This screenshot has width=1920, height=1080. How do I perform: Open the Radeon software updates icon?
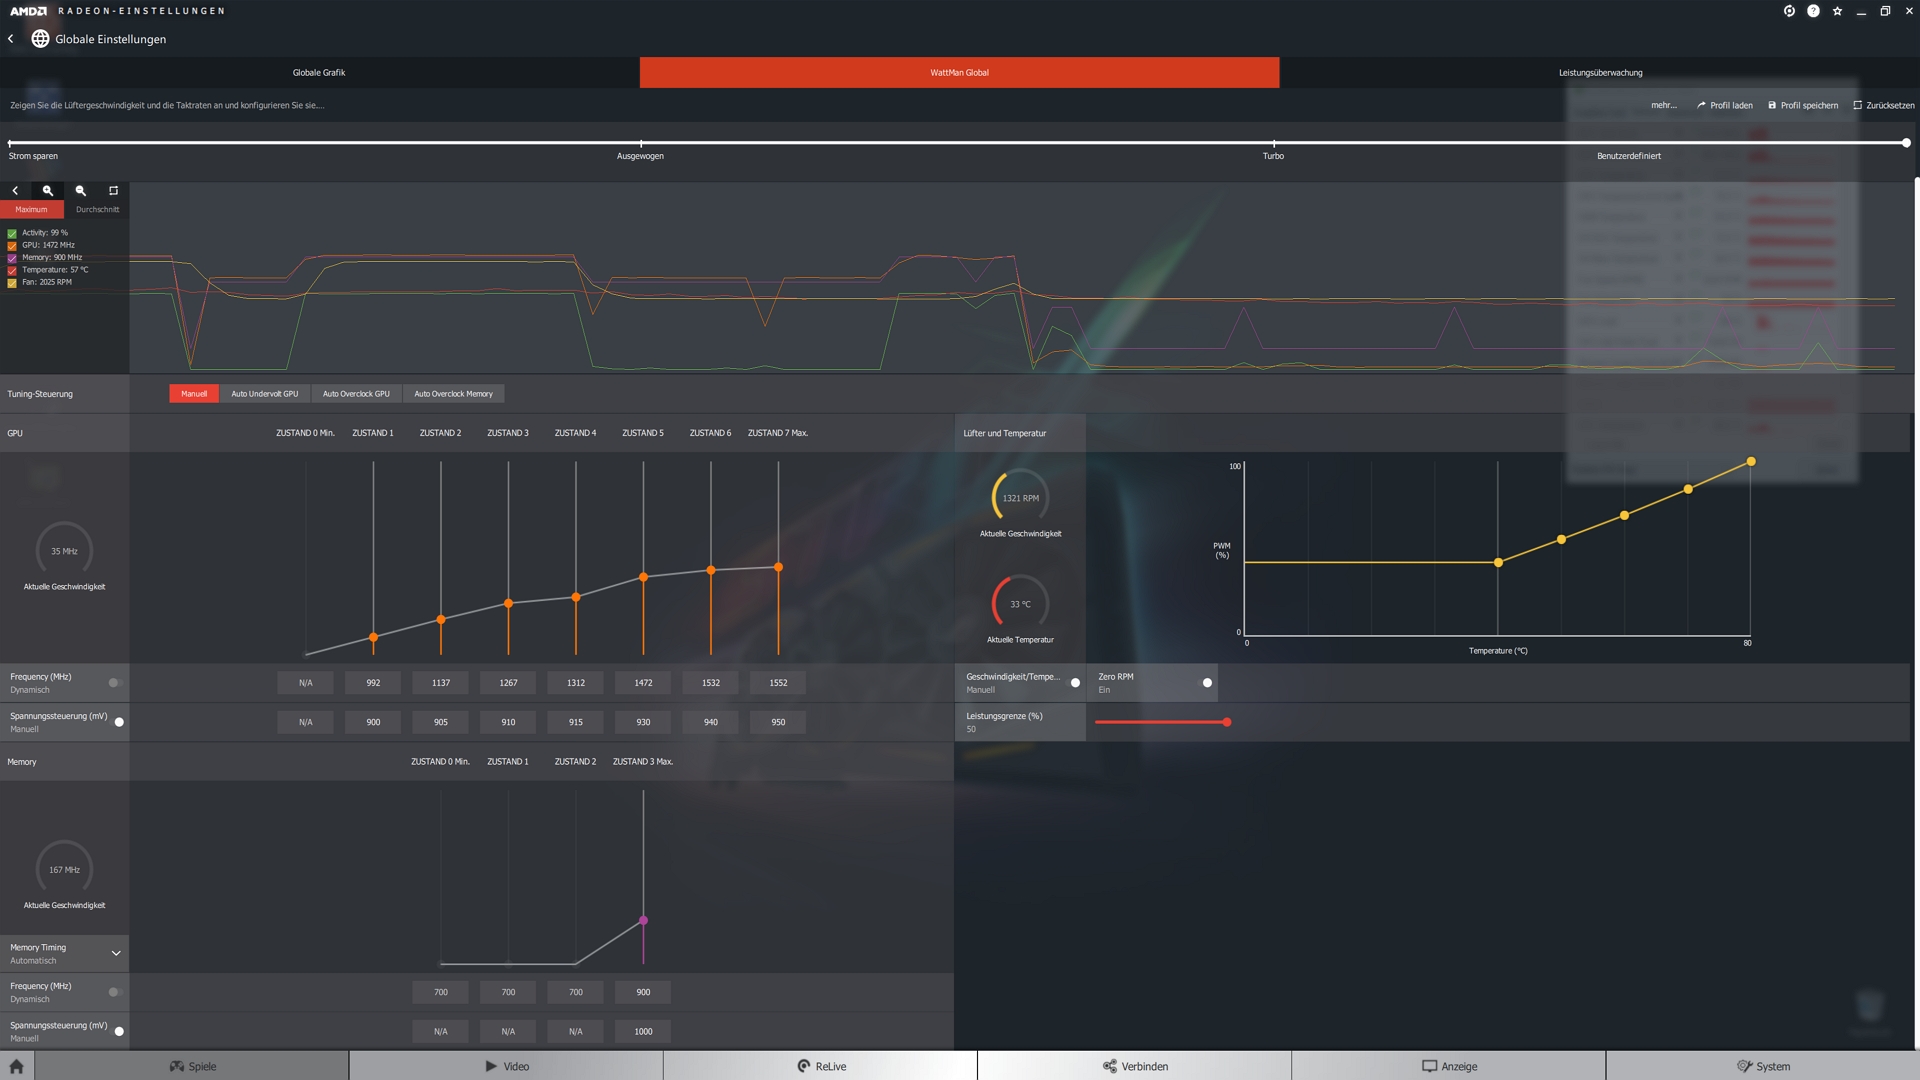tap(1789, 11)
